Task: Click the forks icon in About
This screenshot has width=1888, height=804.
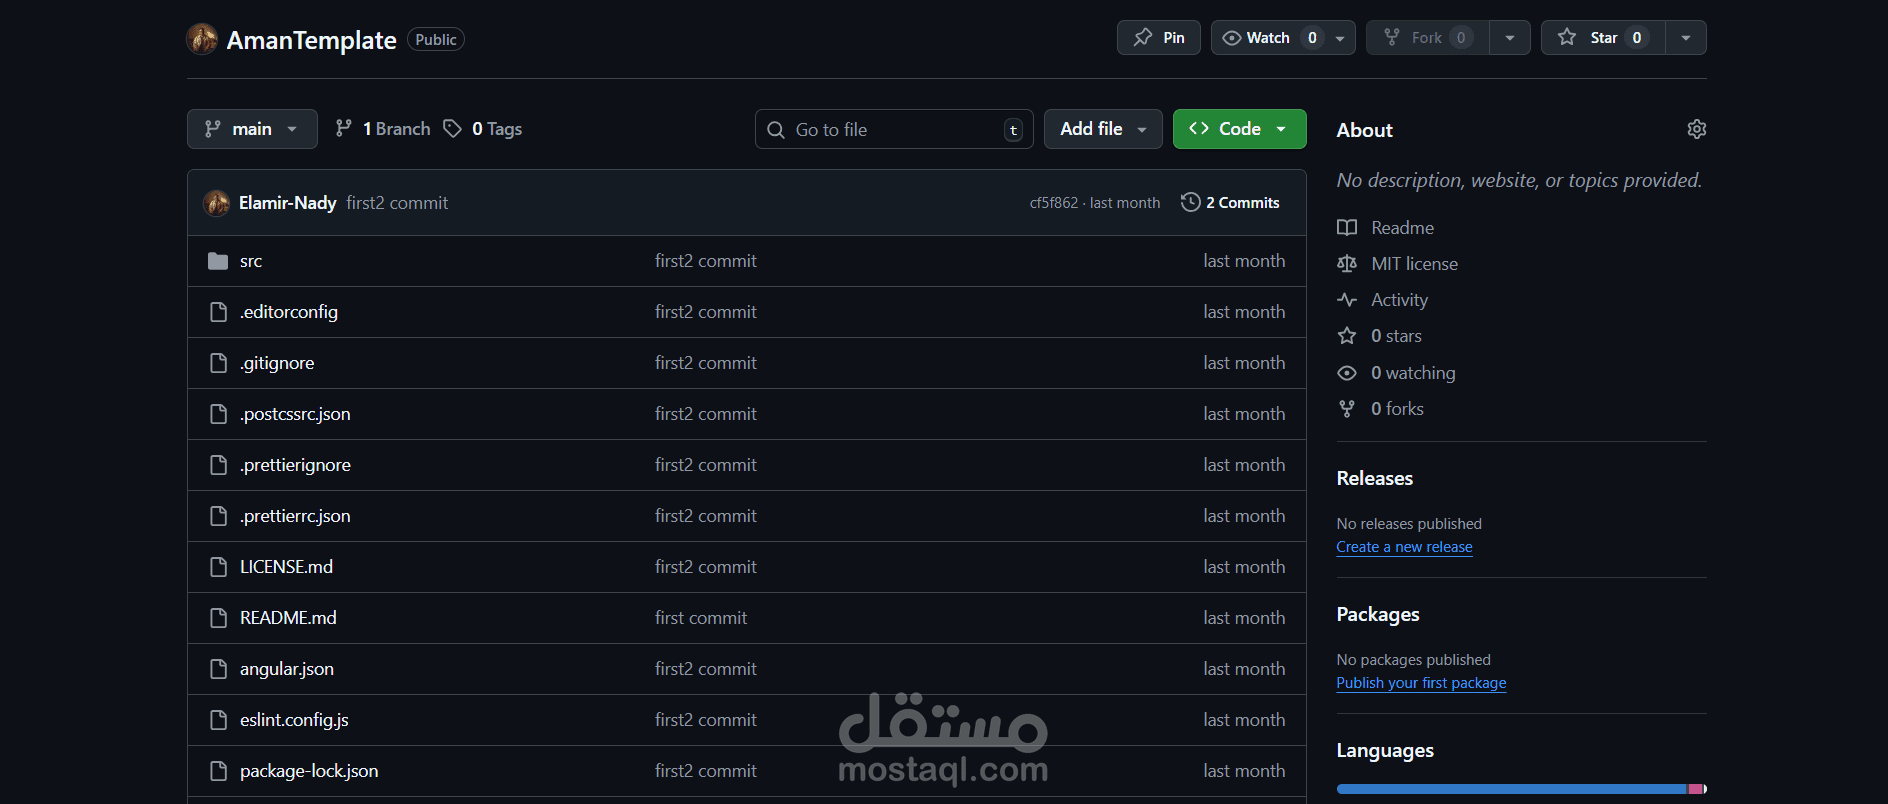Action: (x=1347, y=409)
